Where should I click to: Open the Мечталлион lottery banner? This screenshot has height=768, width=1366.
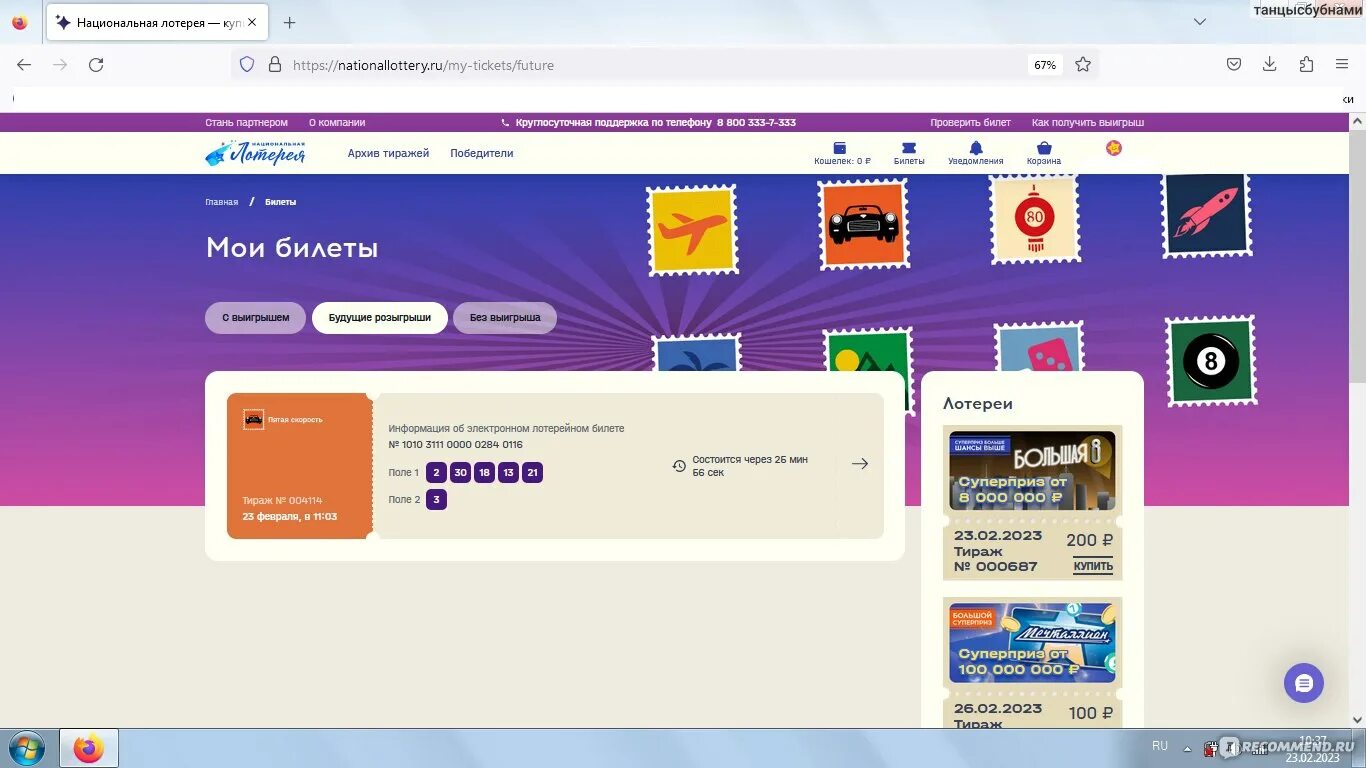pyautogui.click(x=1032, y=643)
